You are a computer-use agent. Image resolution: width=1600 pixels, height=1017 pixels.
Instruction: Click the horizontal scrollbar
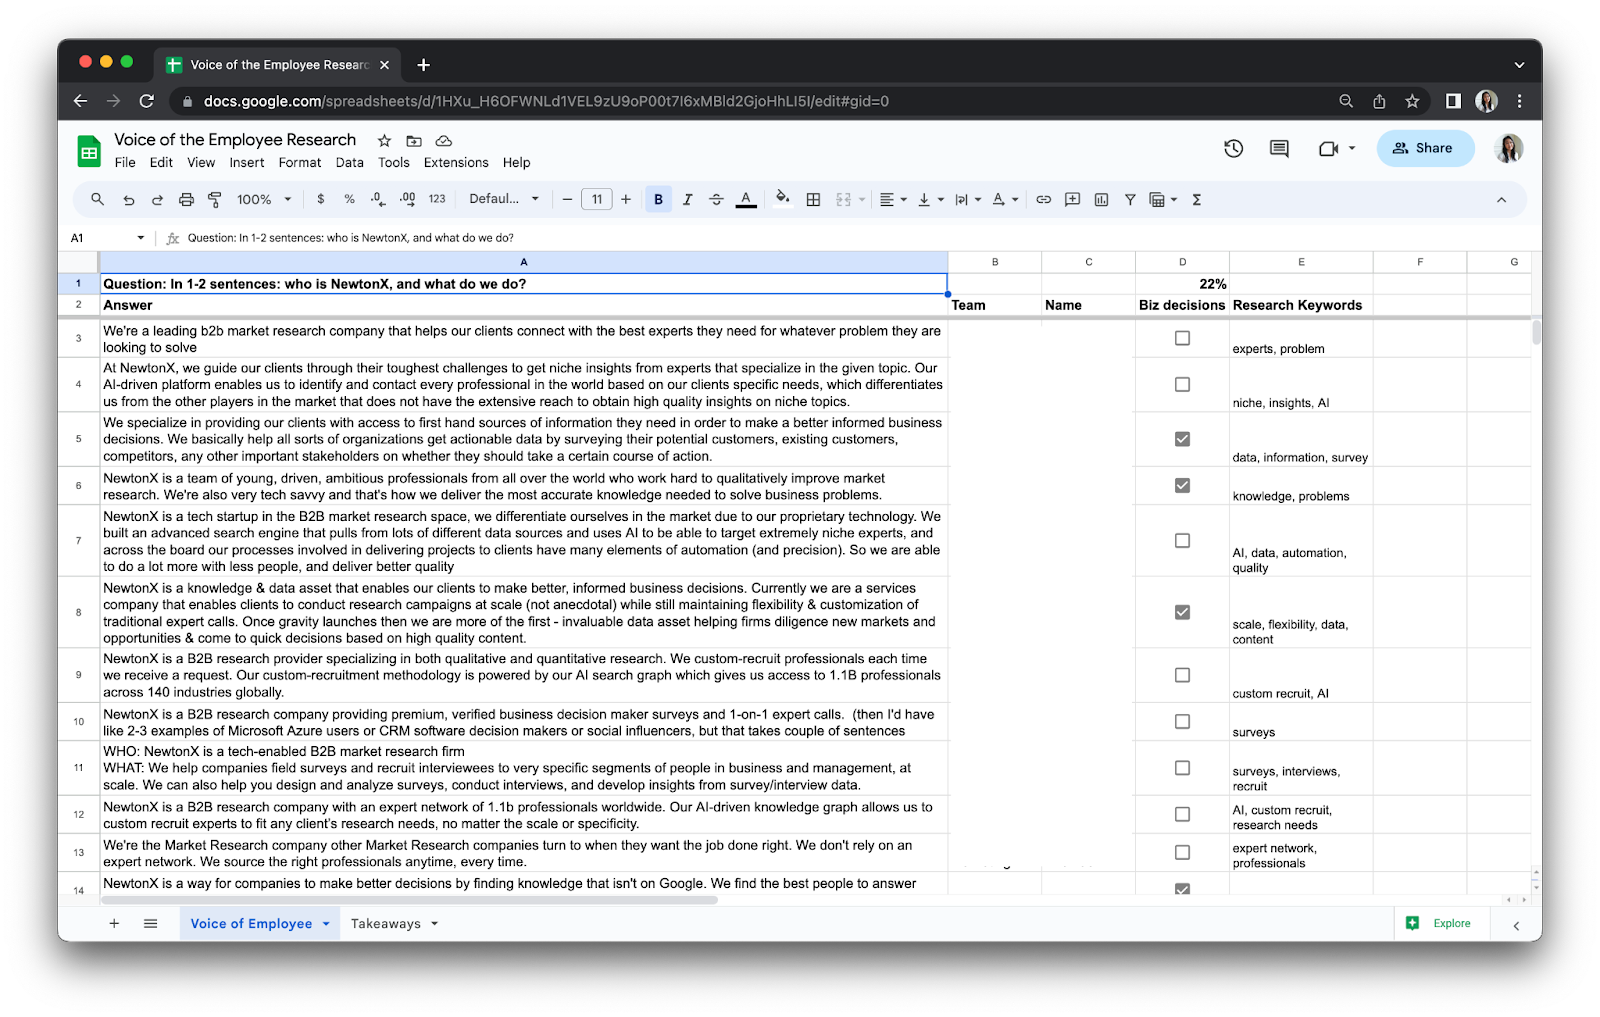[409, 900]
